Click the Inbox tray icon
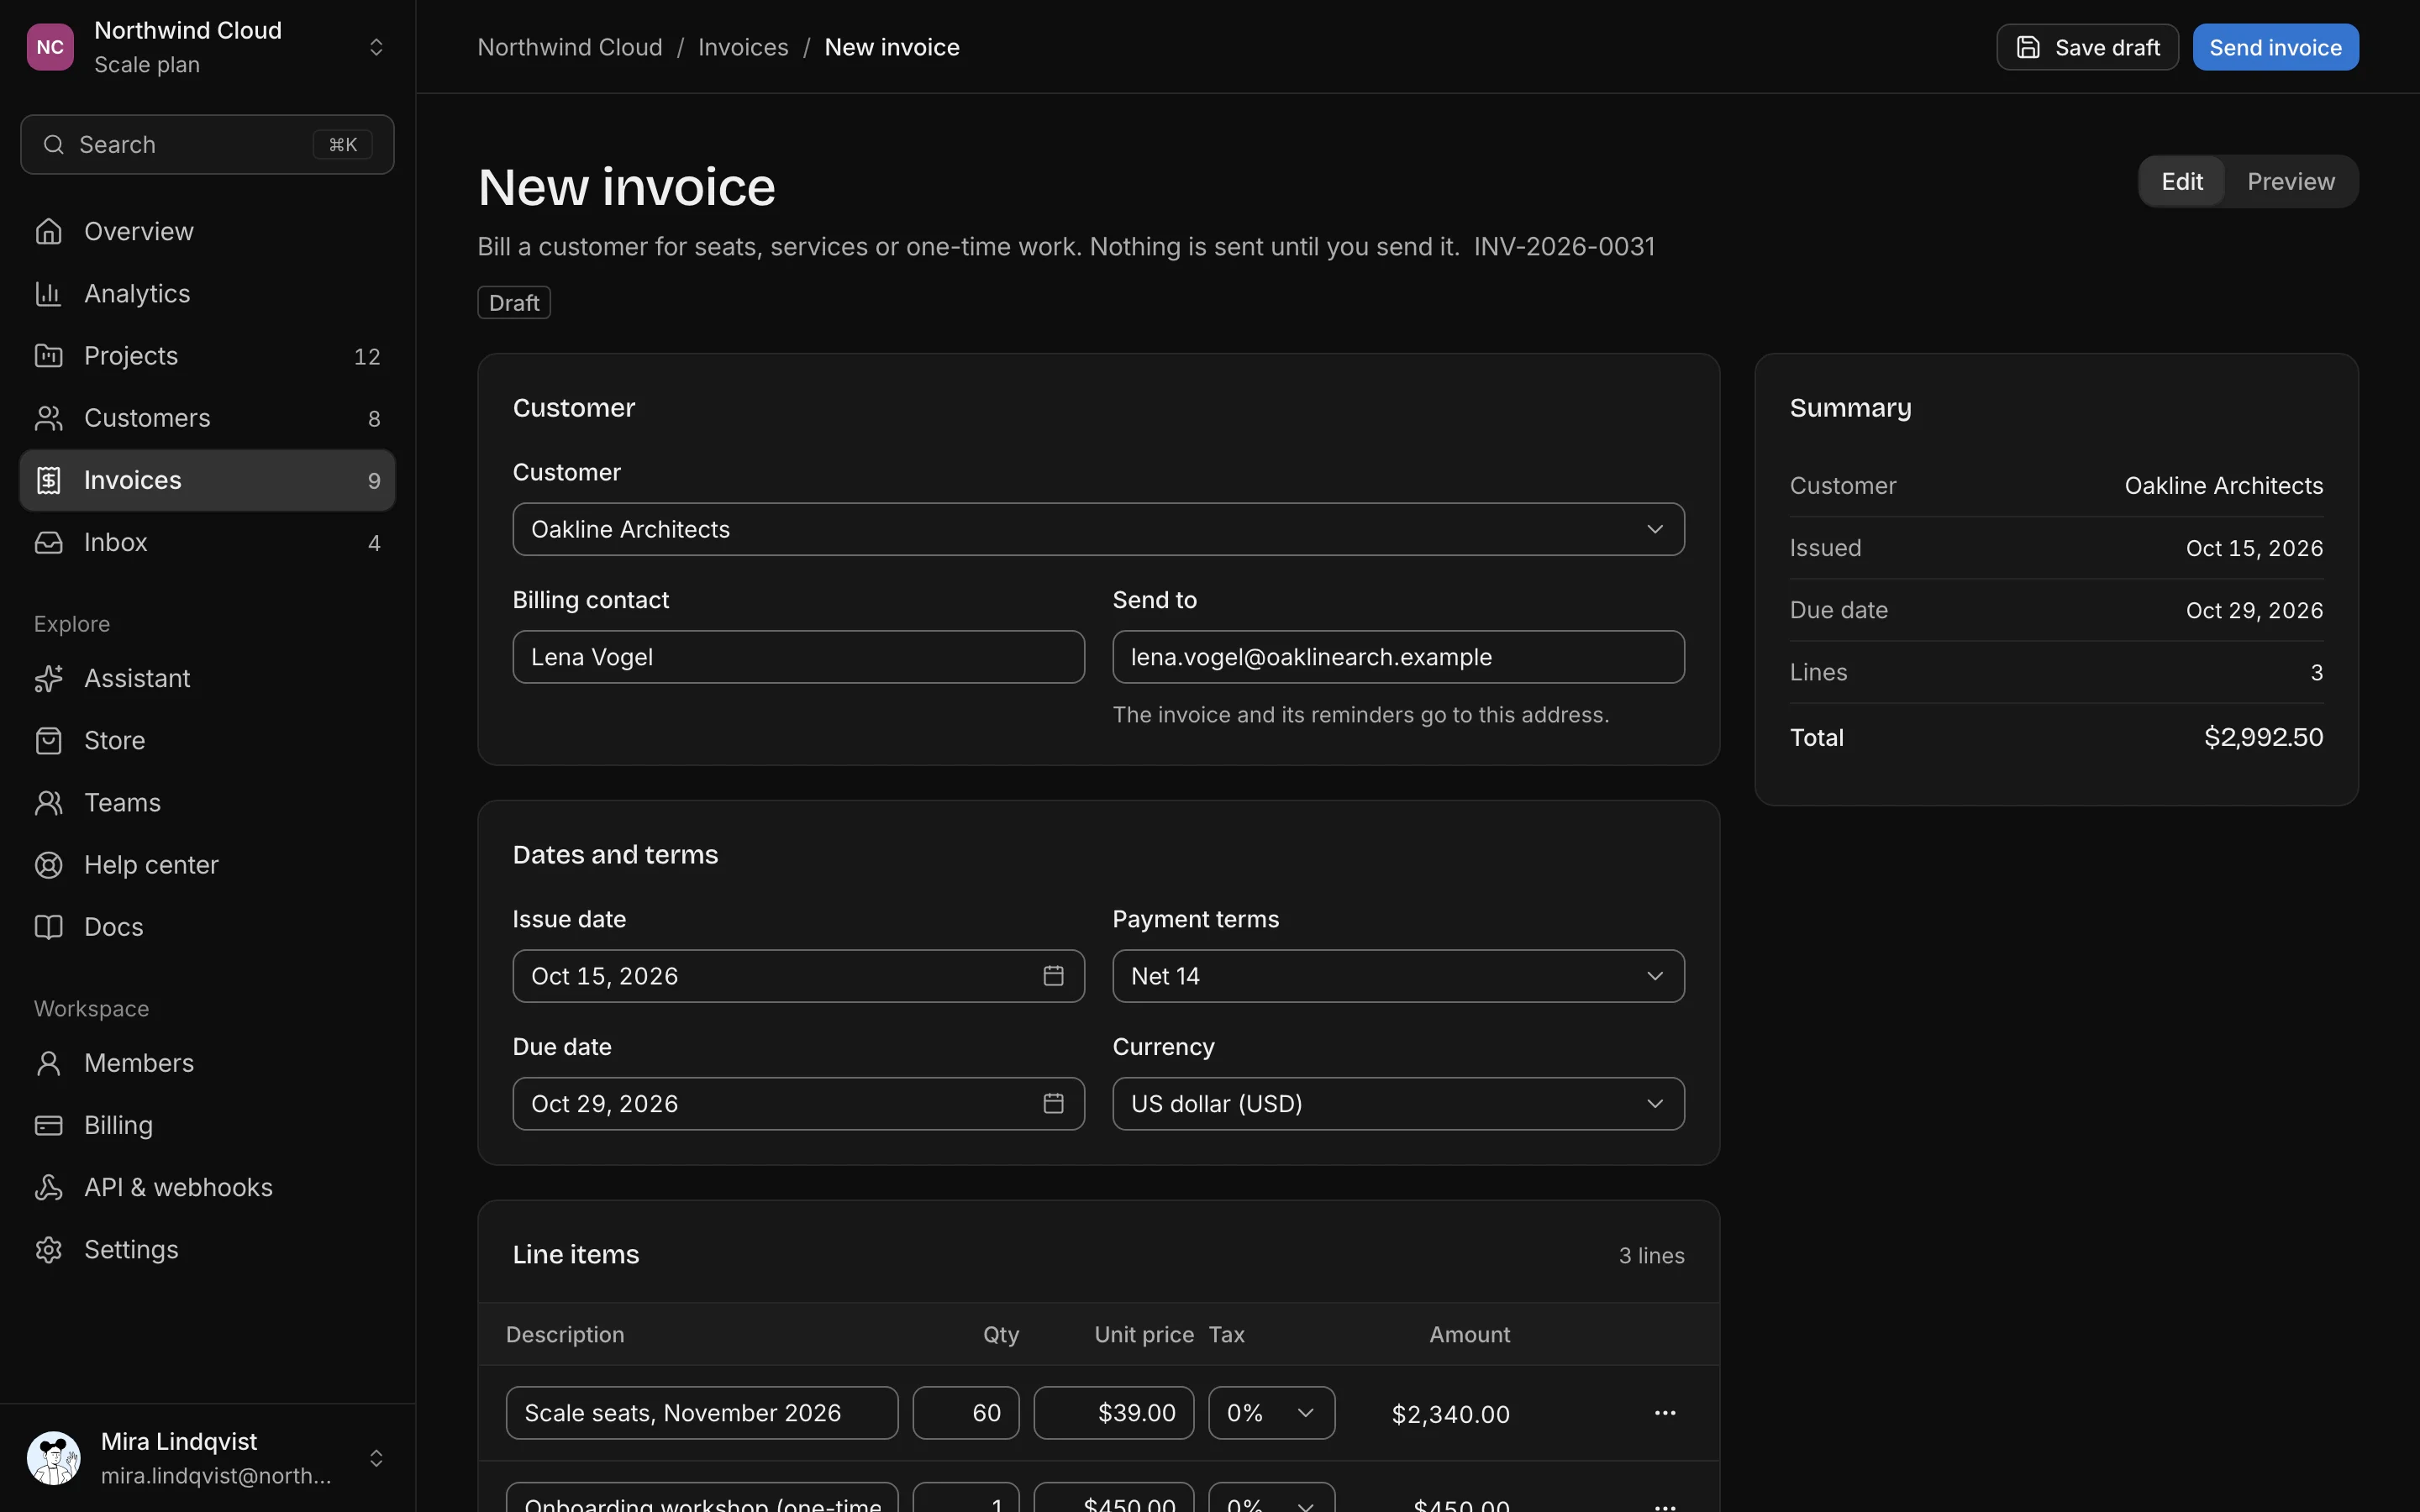This screenshot has width=2420, height=1512. [48, 542]
